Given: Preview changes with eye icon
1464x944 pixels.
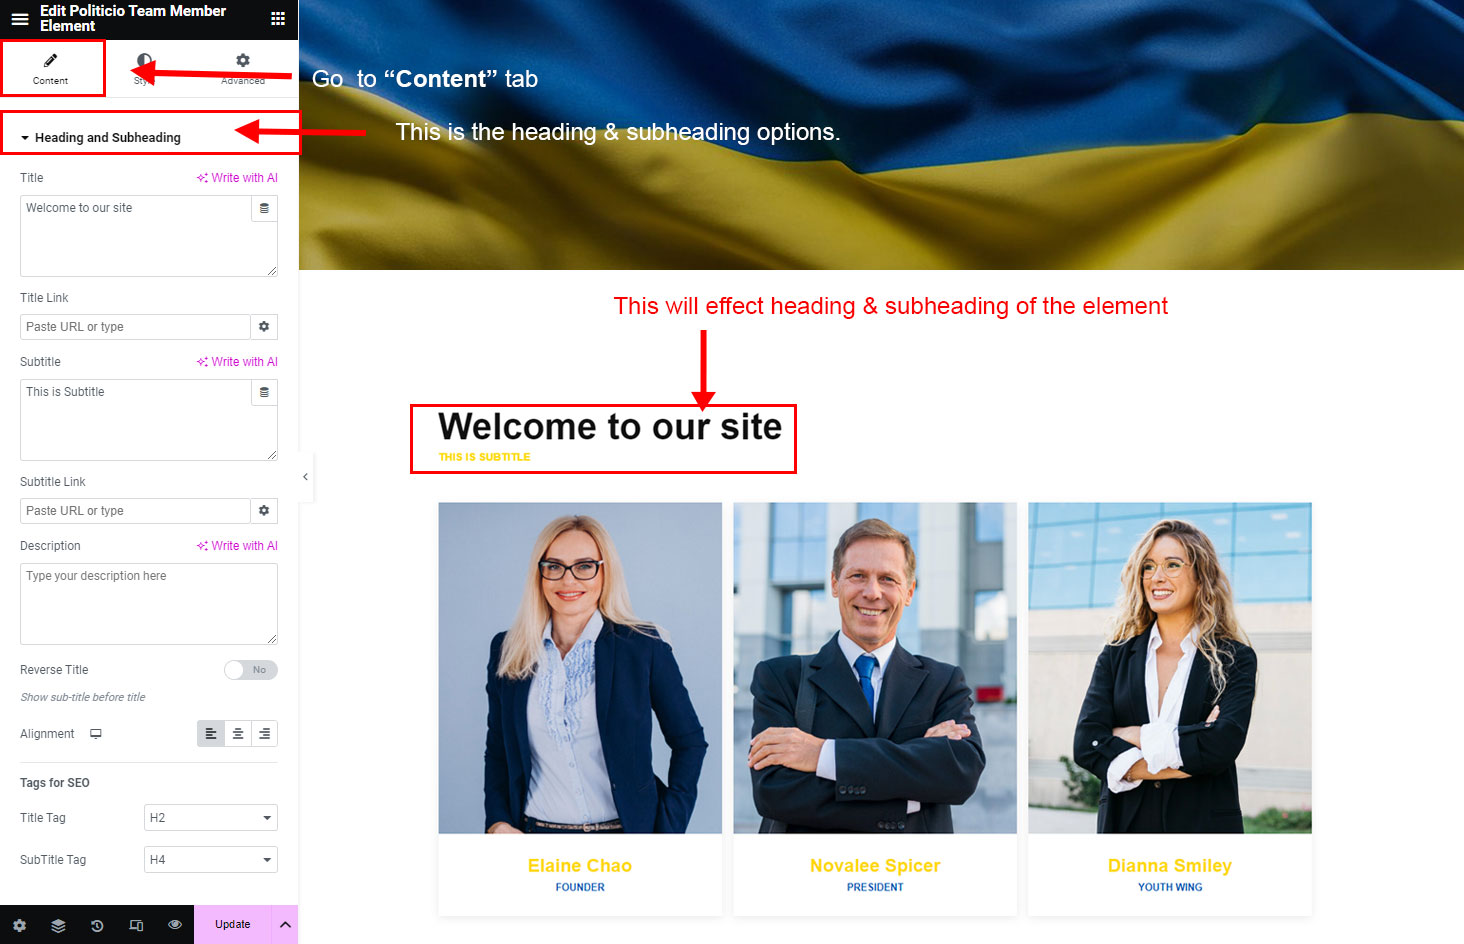Looking at the screenshot, I should click(175, 925).
